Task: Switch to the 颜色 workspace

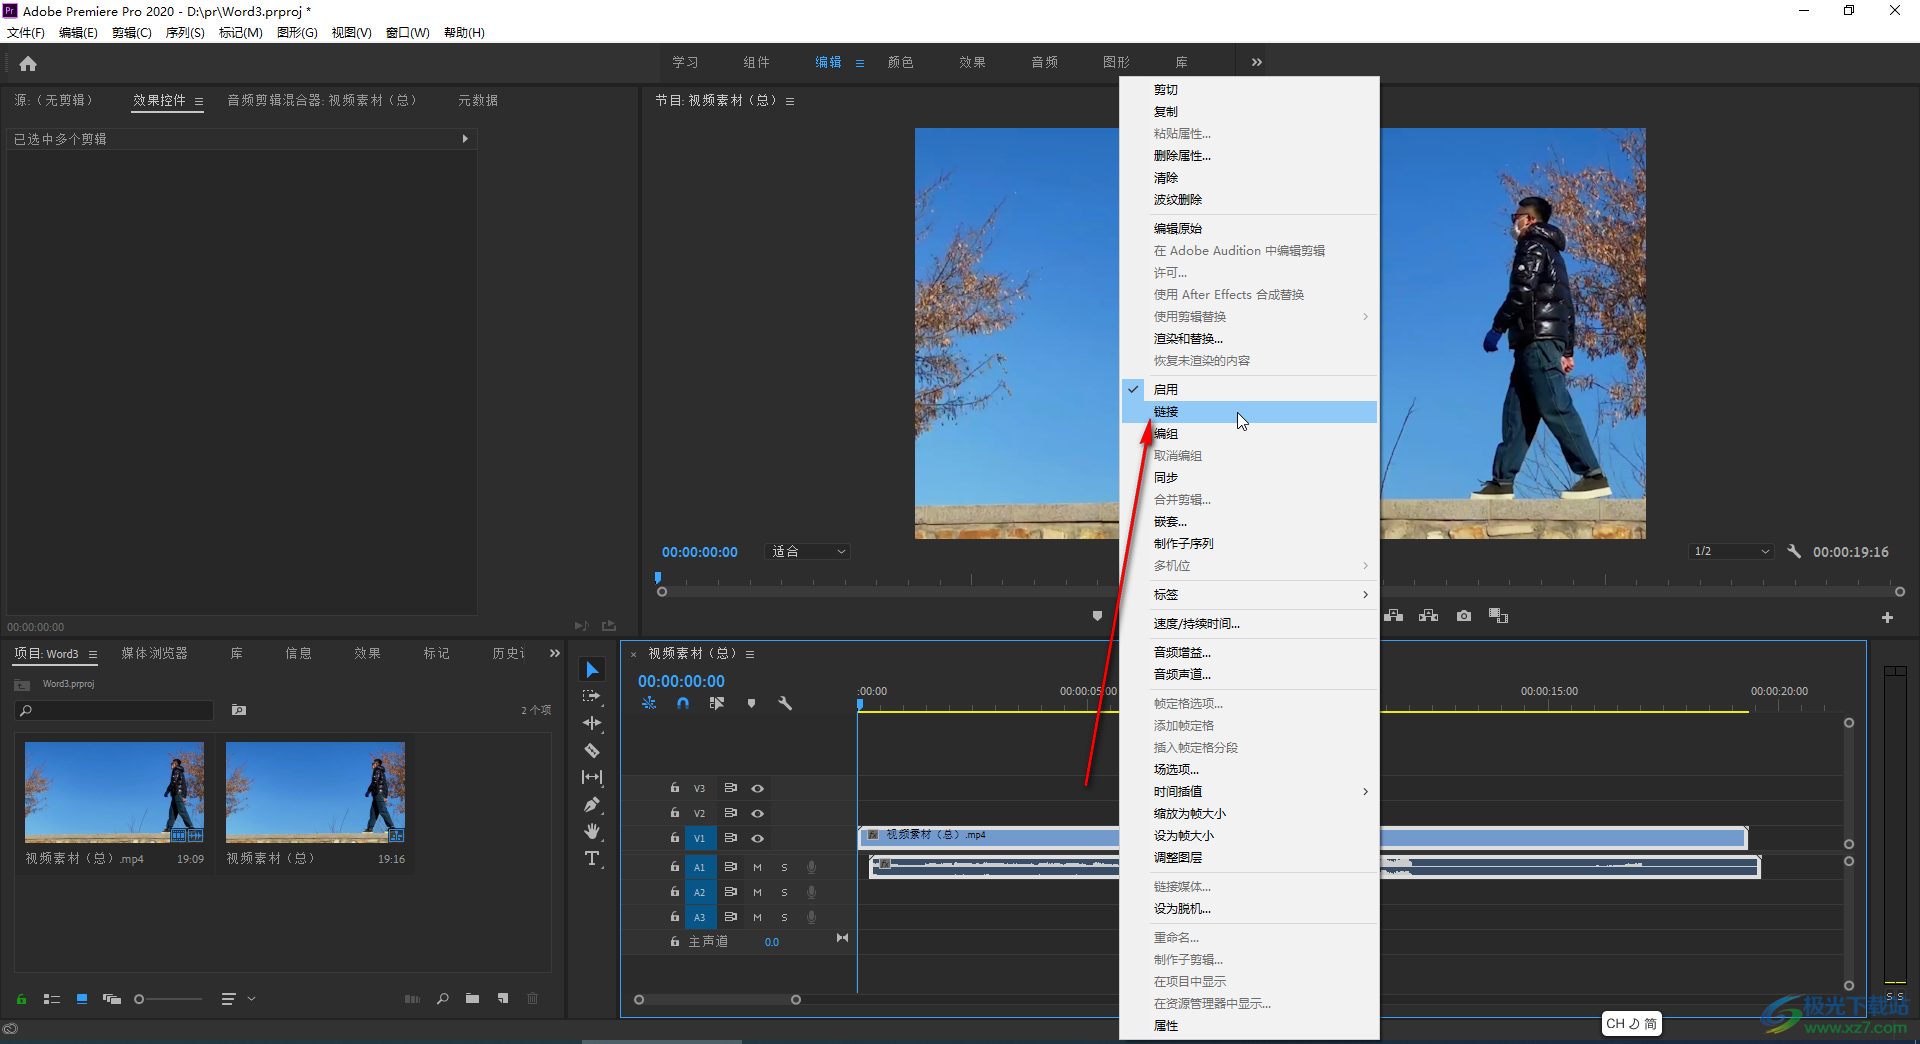Action: (901, 62)
